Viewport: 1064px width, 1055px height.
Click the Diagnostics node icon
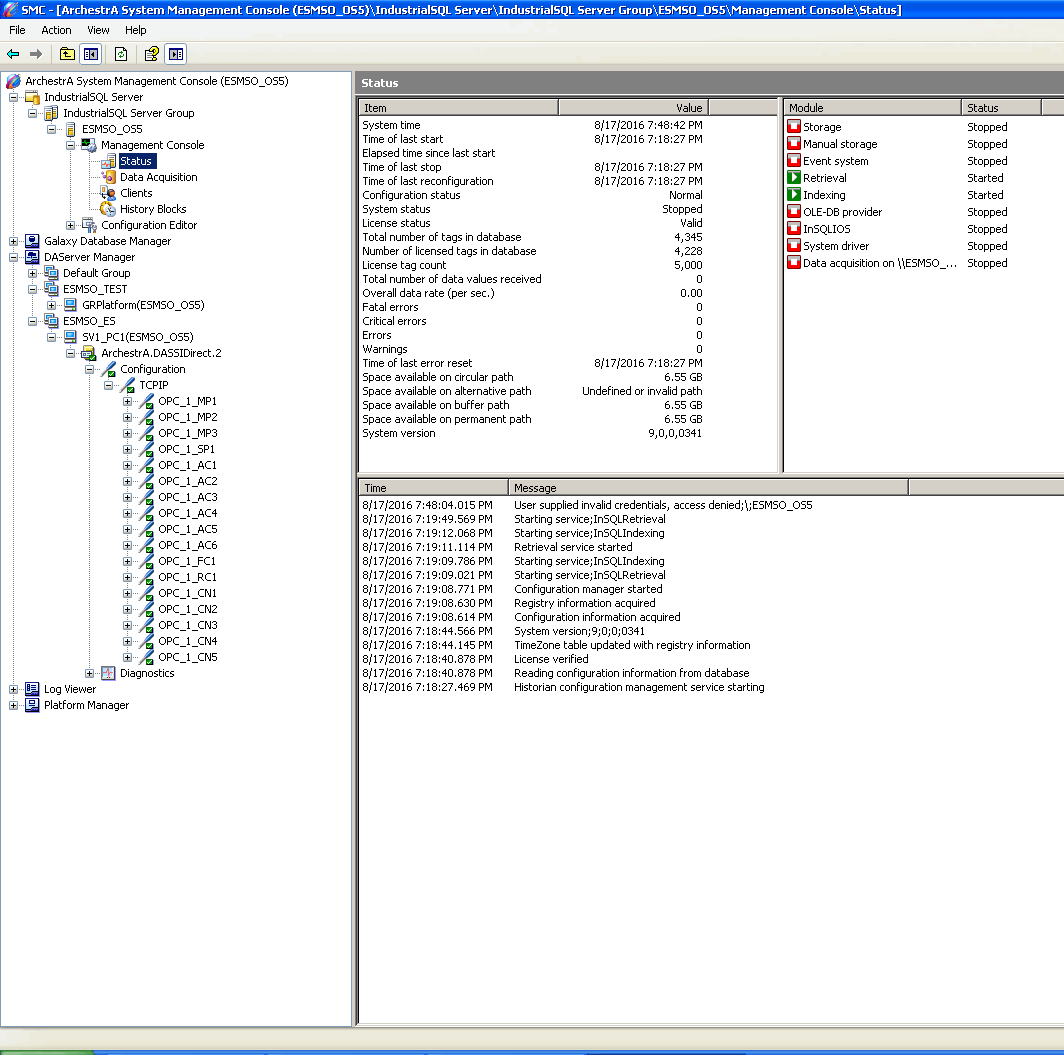click(108, 673)
